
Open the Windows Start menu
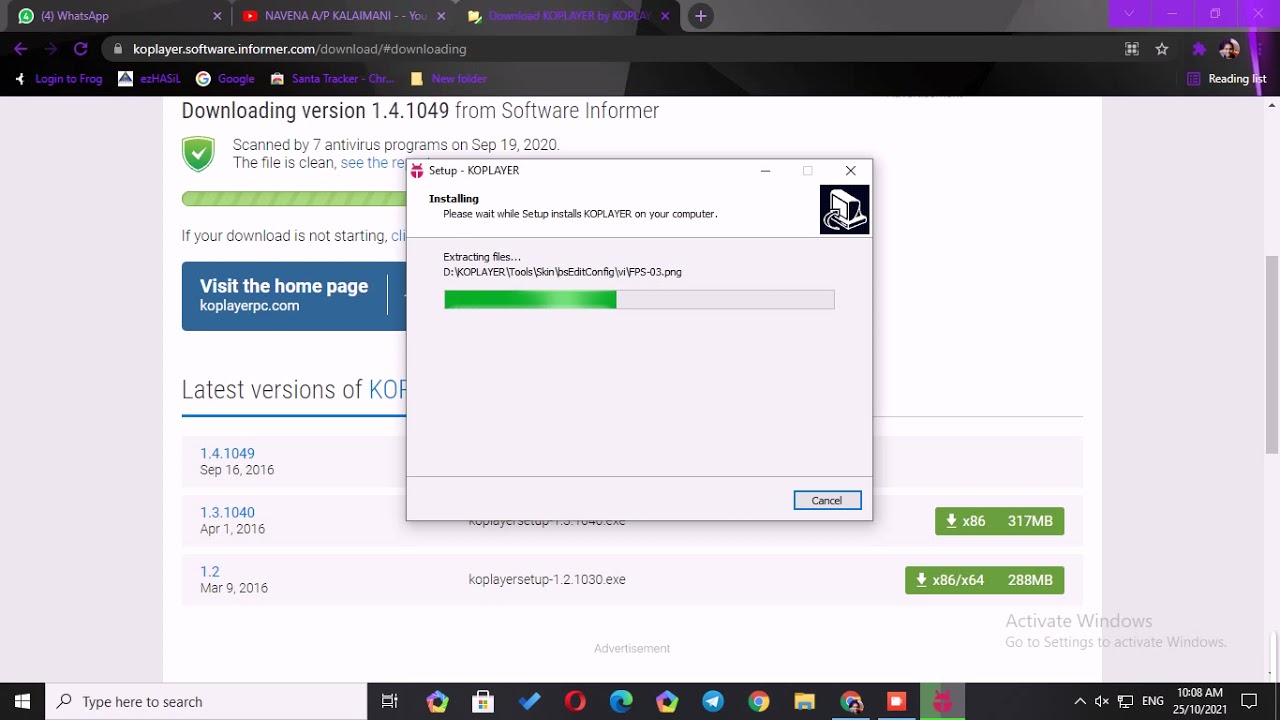(23, 701)
